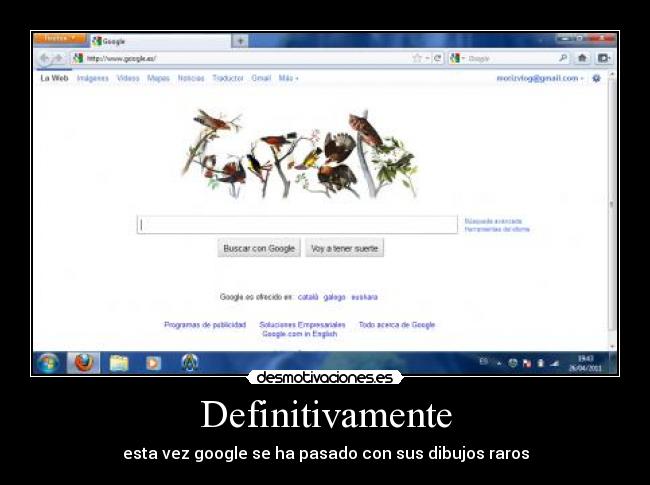
Task: Click the round blue taskbar app icon
Action: [x=190, y=363]
